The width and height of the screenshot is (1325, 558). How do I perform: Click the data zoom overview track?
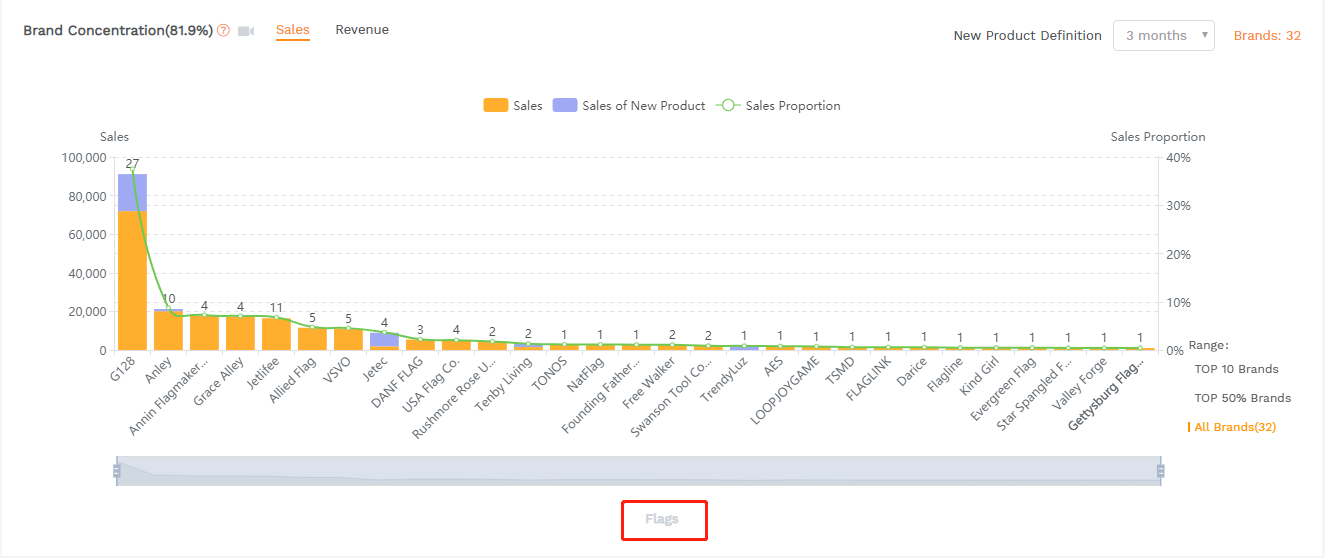tap(640, 471)
